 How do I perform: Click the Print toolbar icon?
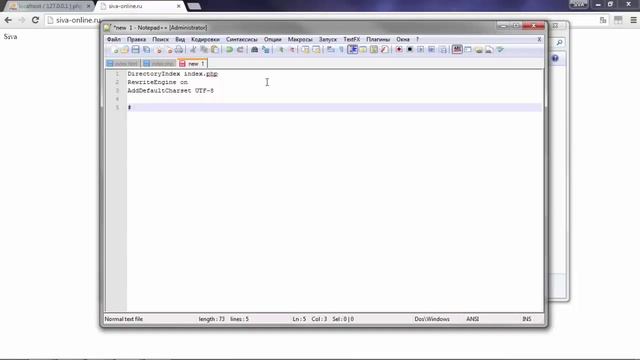179,50
